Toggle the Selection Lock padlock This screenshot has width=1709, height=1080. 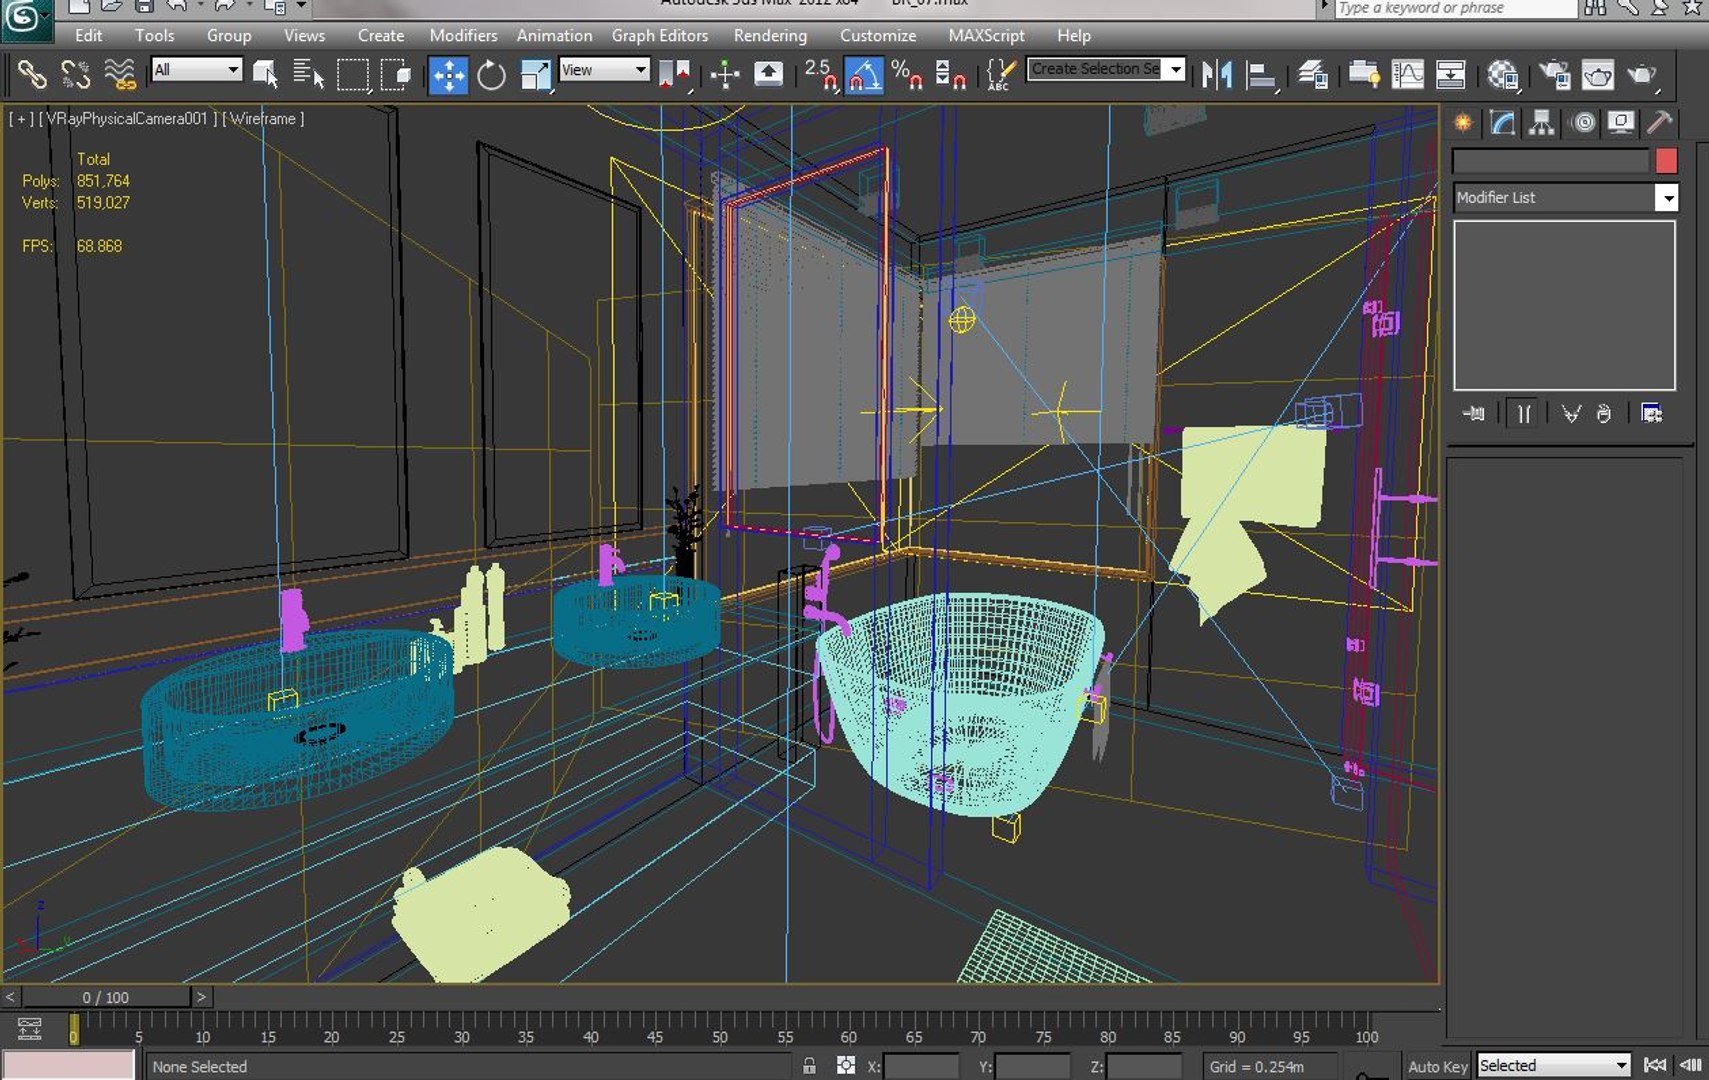point(809,1066)
